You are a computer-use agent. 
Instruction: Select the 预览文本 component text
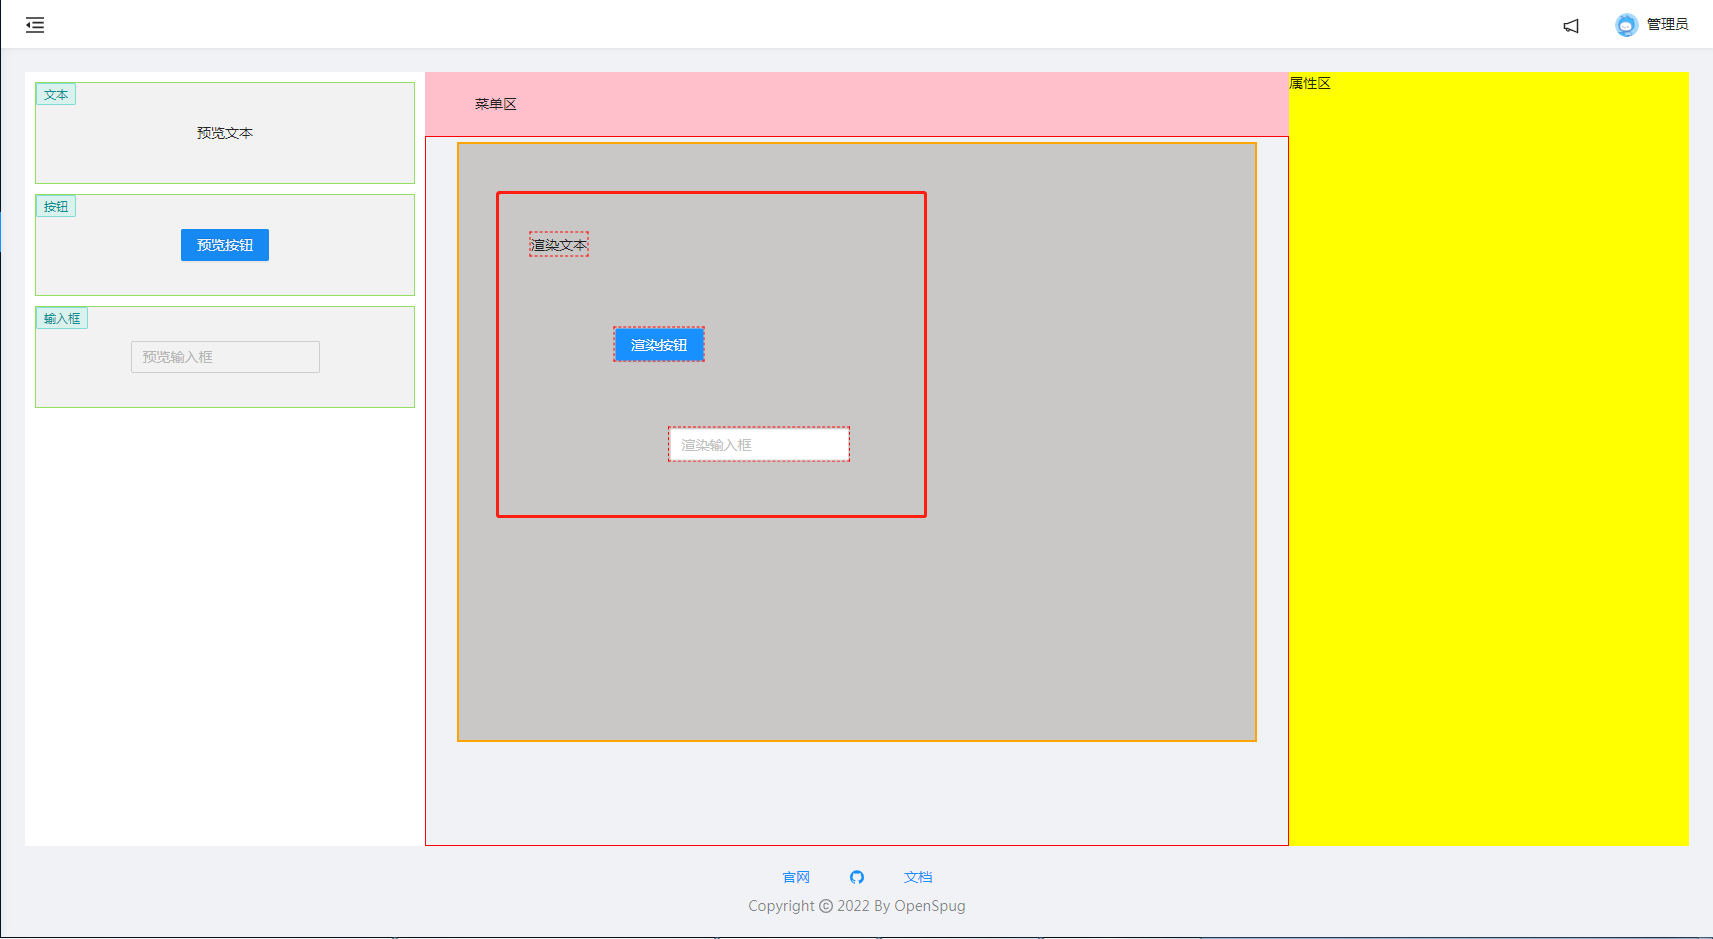click(x=225, y=133)
